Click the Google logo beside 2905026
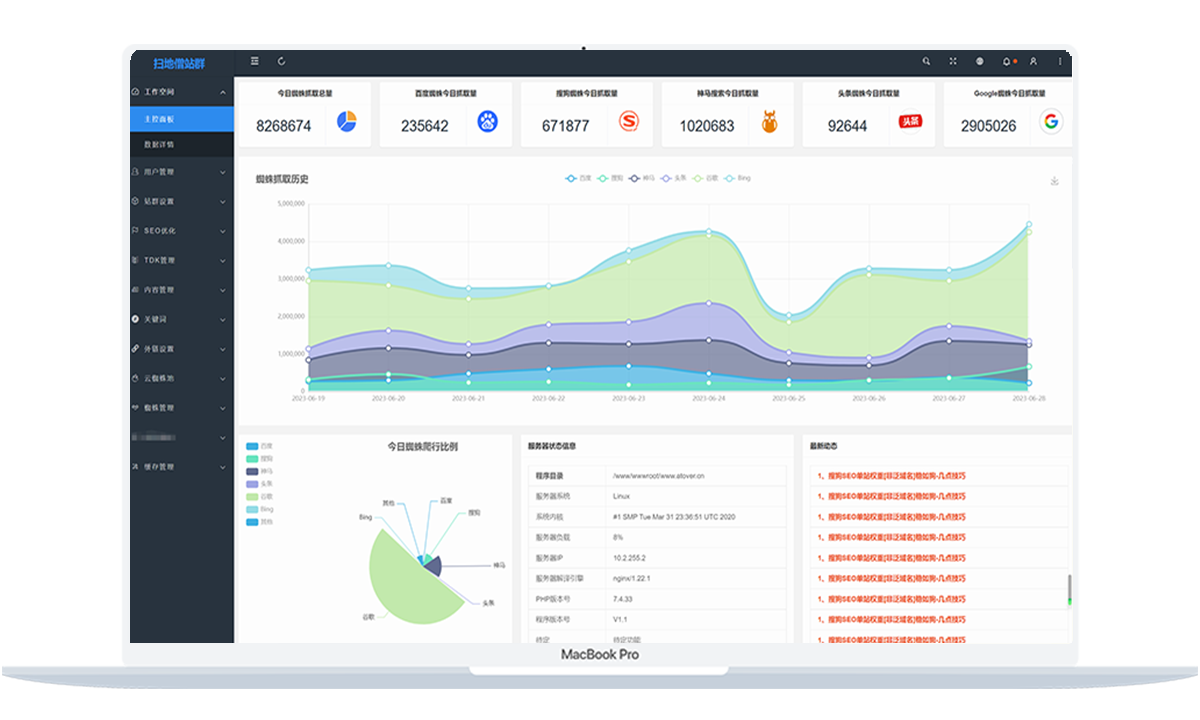Image resolution: width=1200 pixels, height=720 pixels. (1049, 122)
